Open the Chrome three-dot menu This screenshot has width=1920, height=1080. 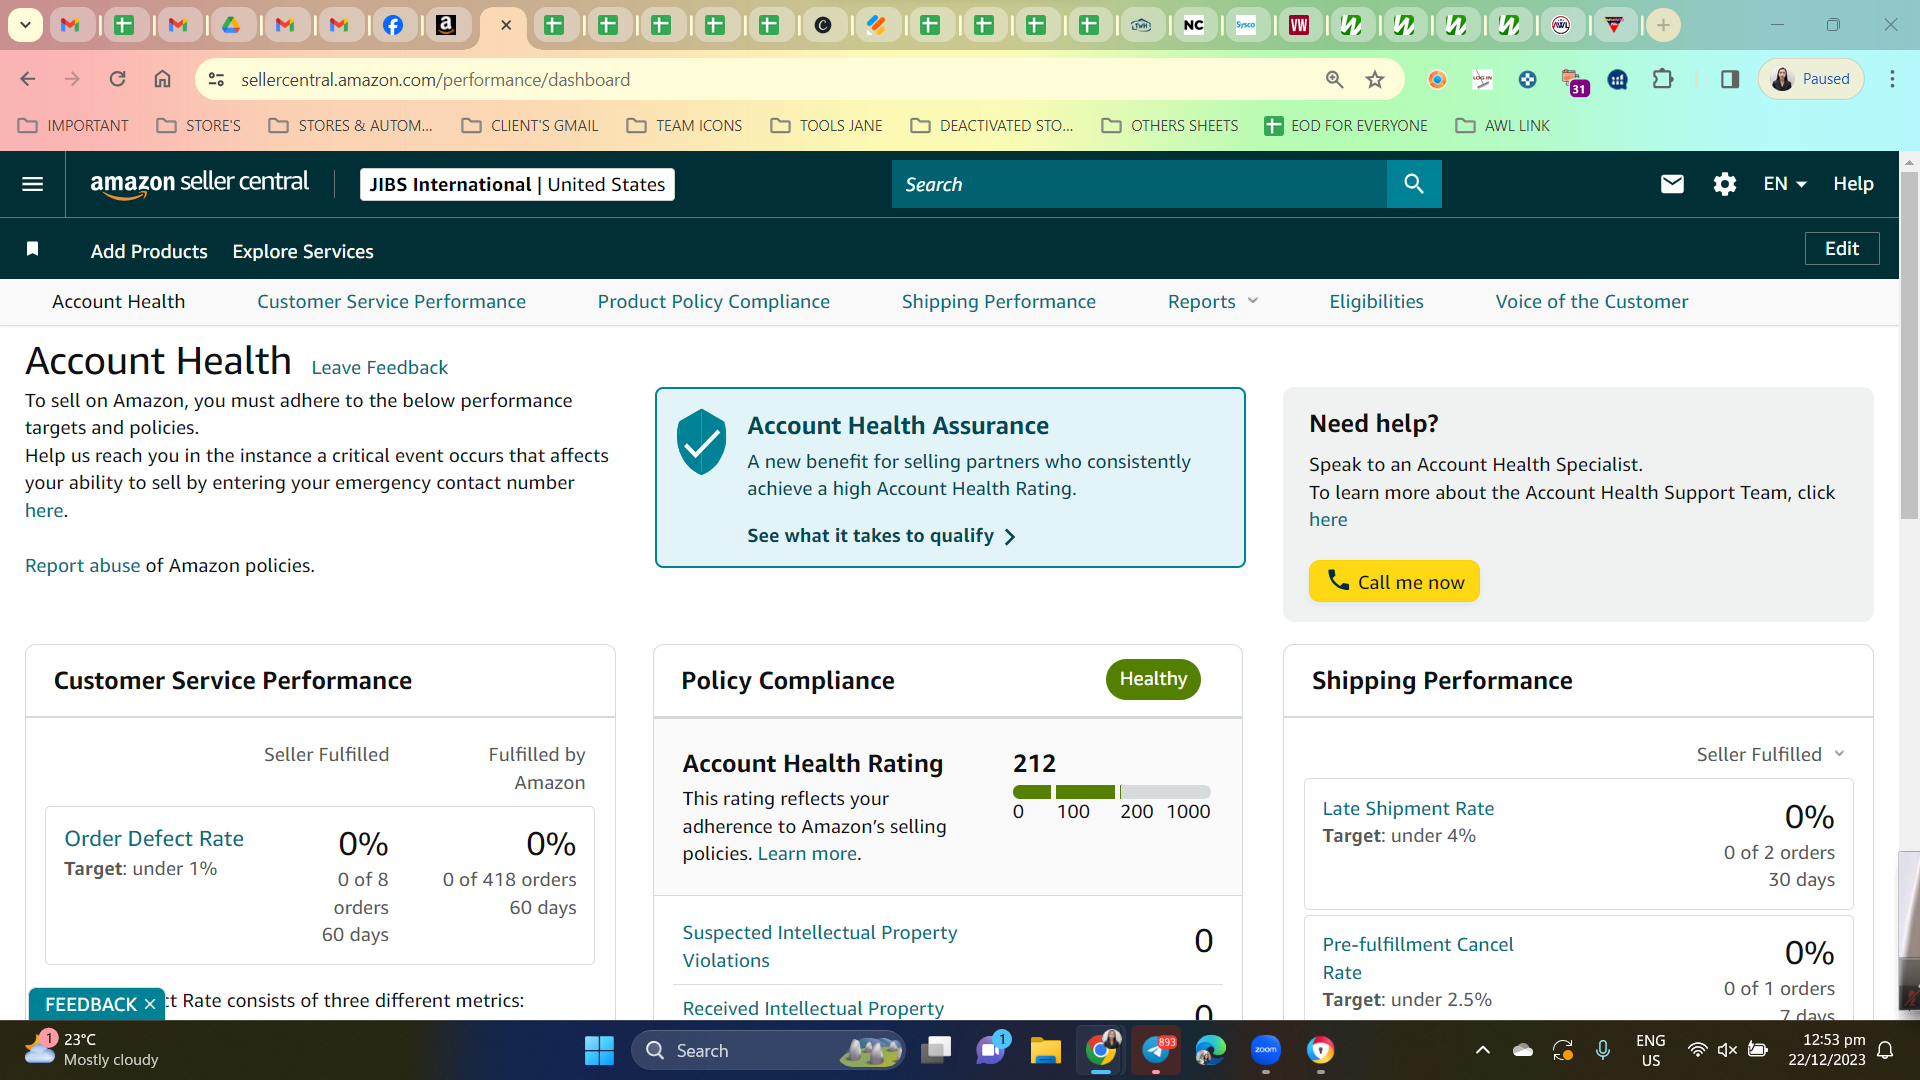click(x=1892, y=79)
